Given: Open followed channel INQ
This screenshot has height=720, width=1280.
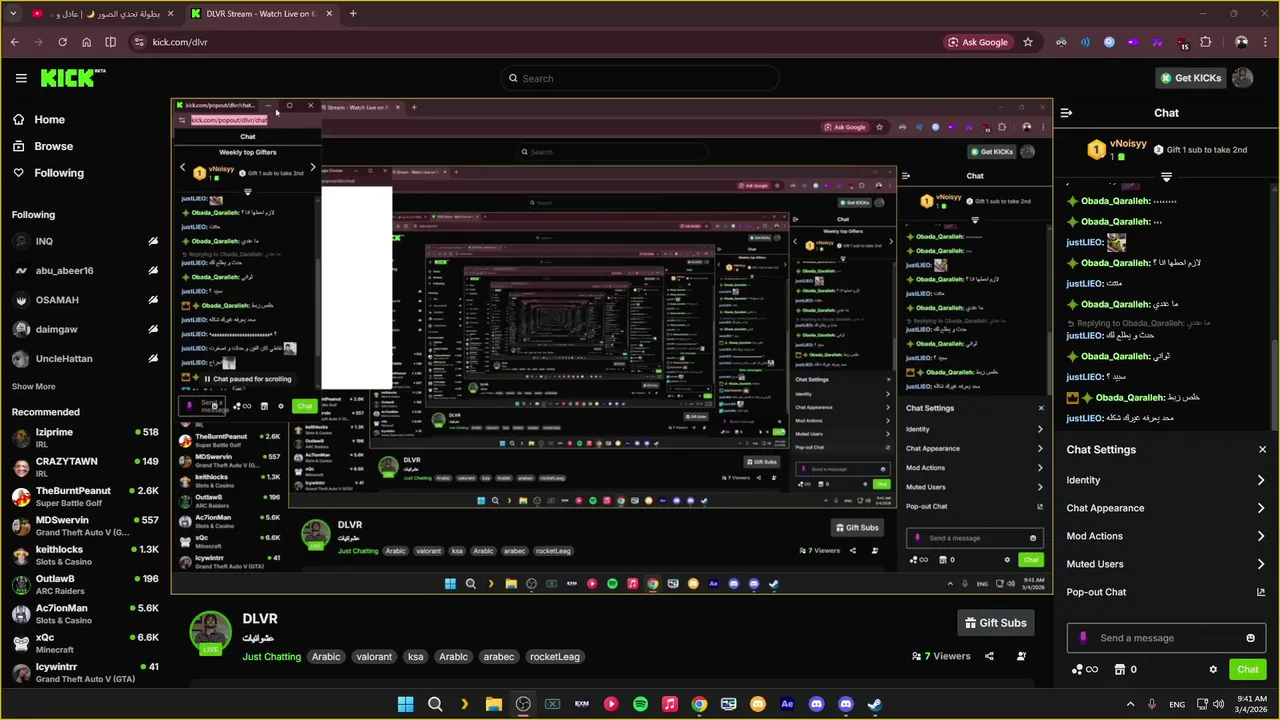Looking at the screenshot, I should coord(85,241).
